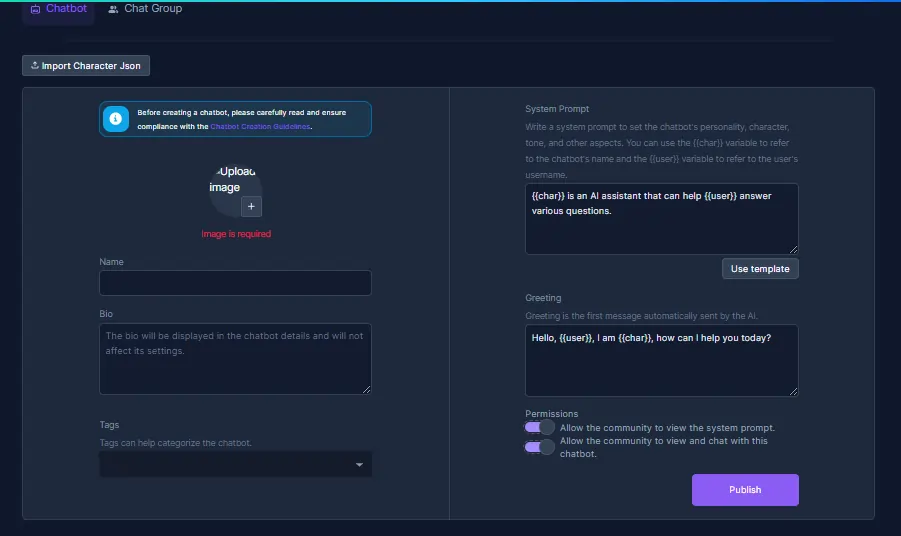Viewport: 901px width, 536px height.
Task: Click the 'System Prompt' label
Action: tap(557, 109)
